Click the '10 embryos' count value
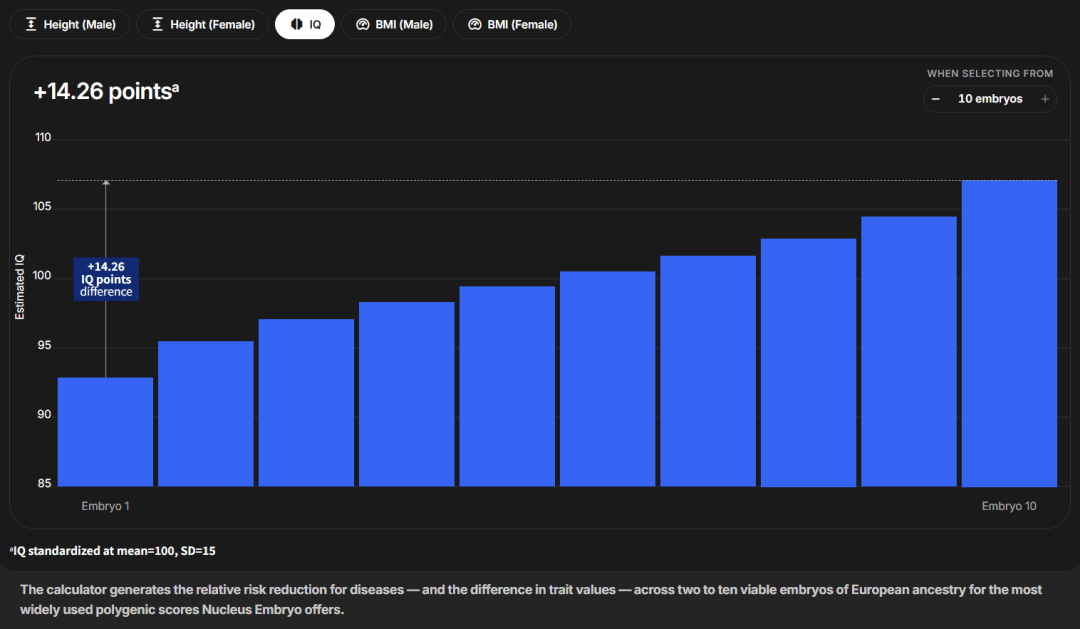 (x=990, y=99)
